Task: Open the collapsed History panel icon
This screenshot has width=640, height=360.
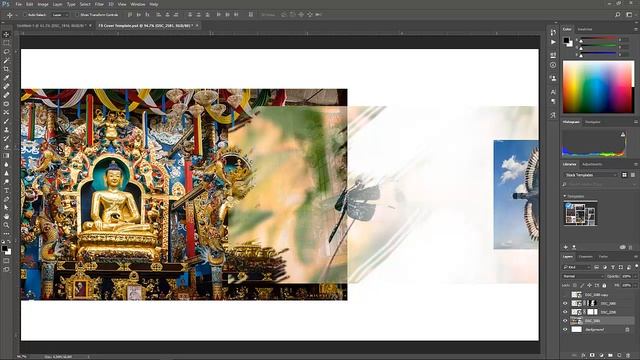Action: [553, 32]
